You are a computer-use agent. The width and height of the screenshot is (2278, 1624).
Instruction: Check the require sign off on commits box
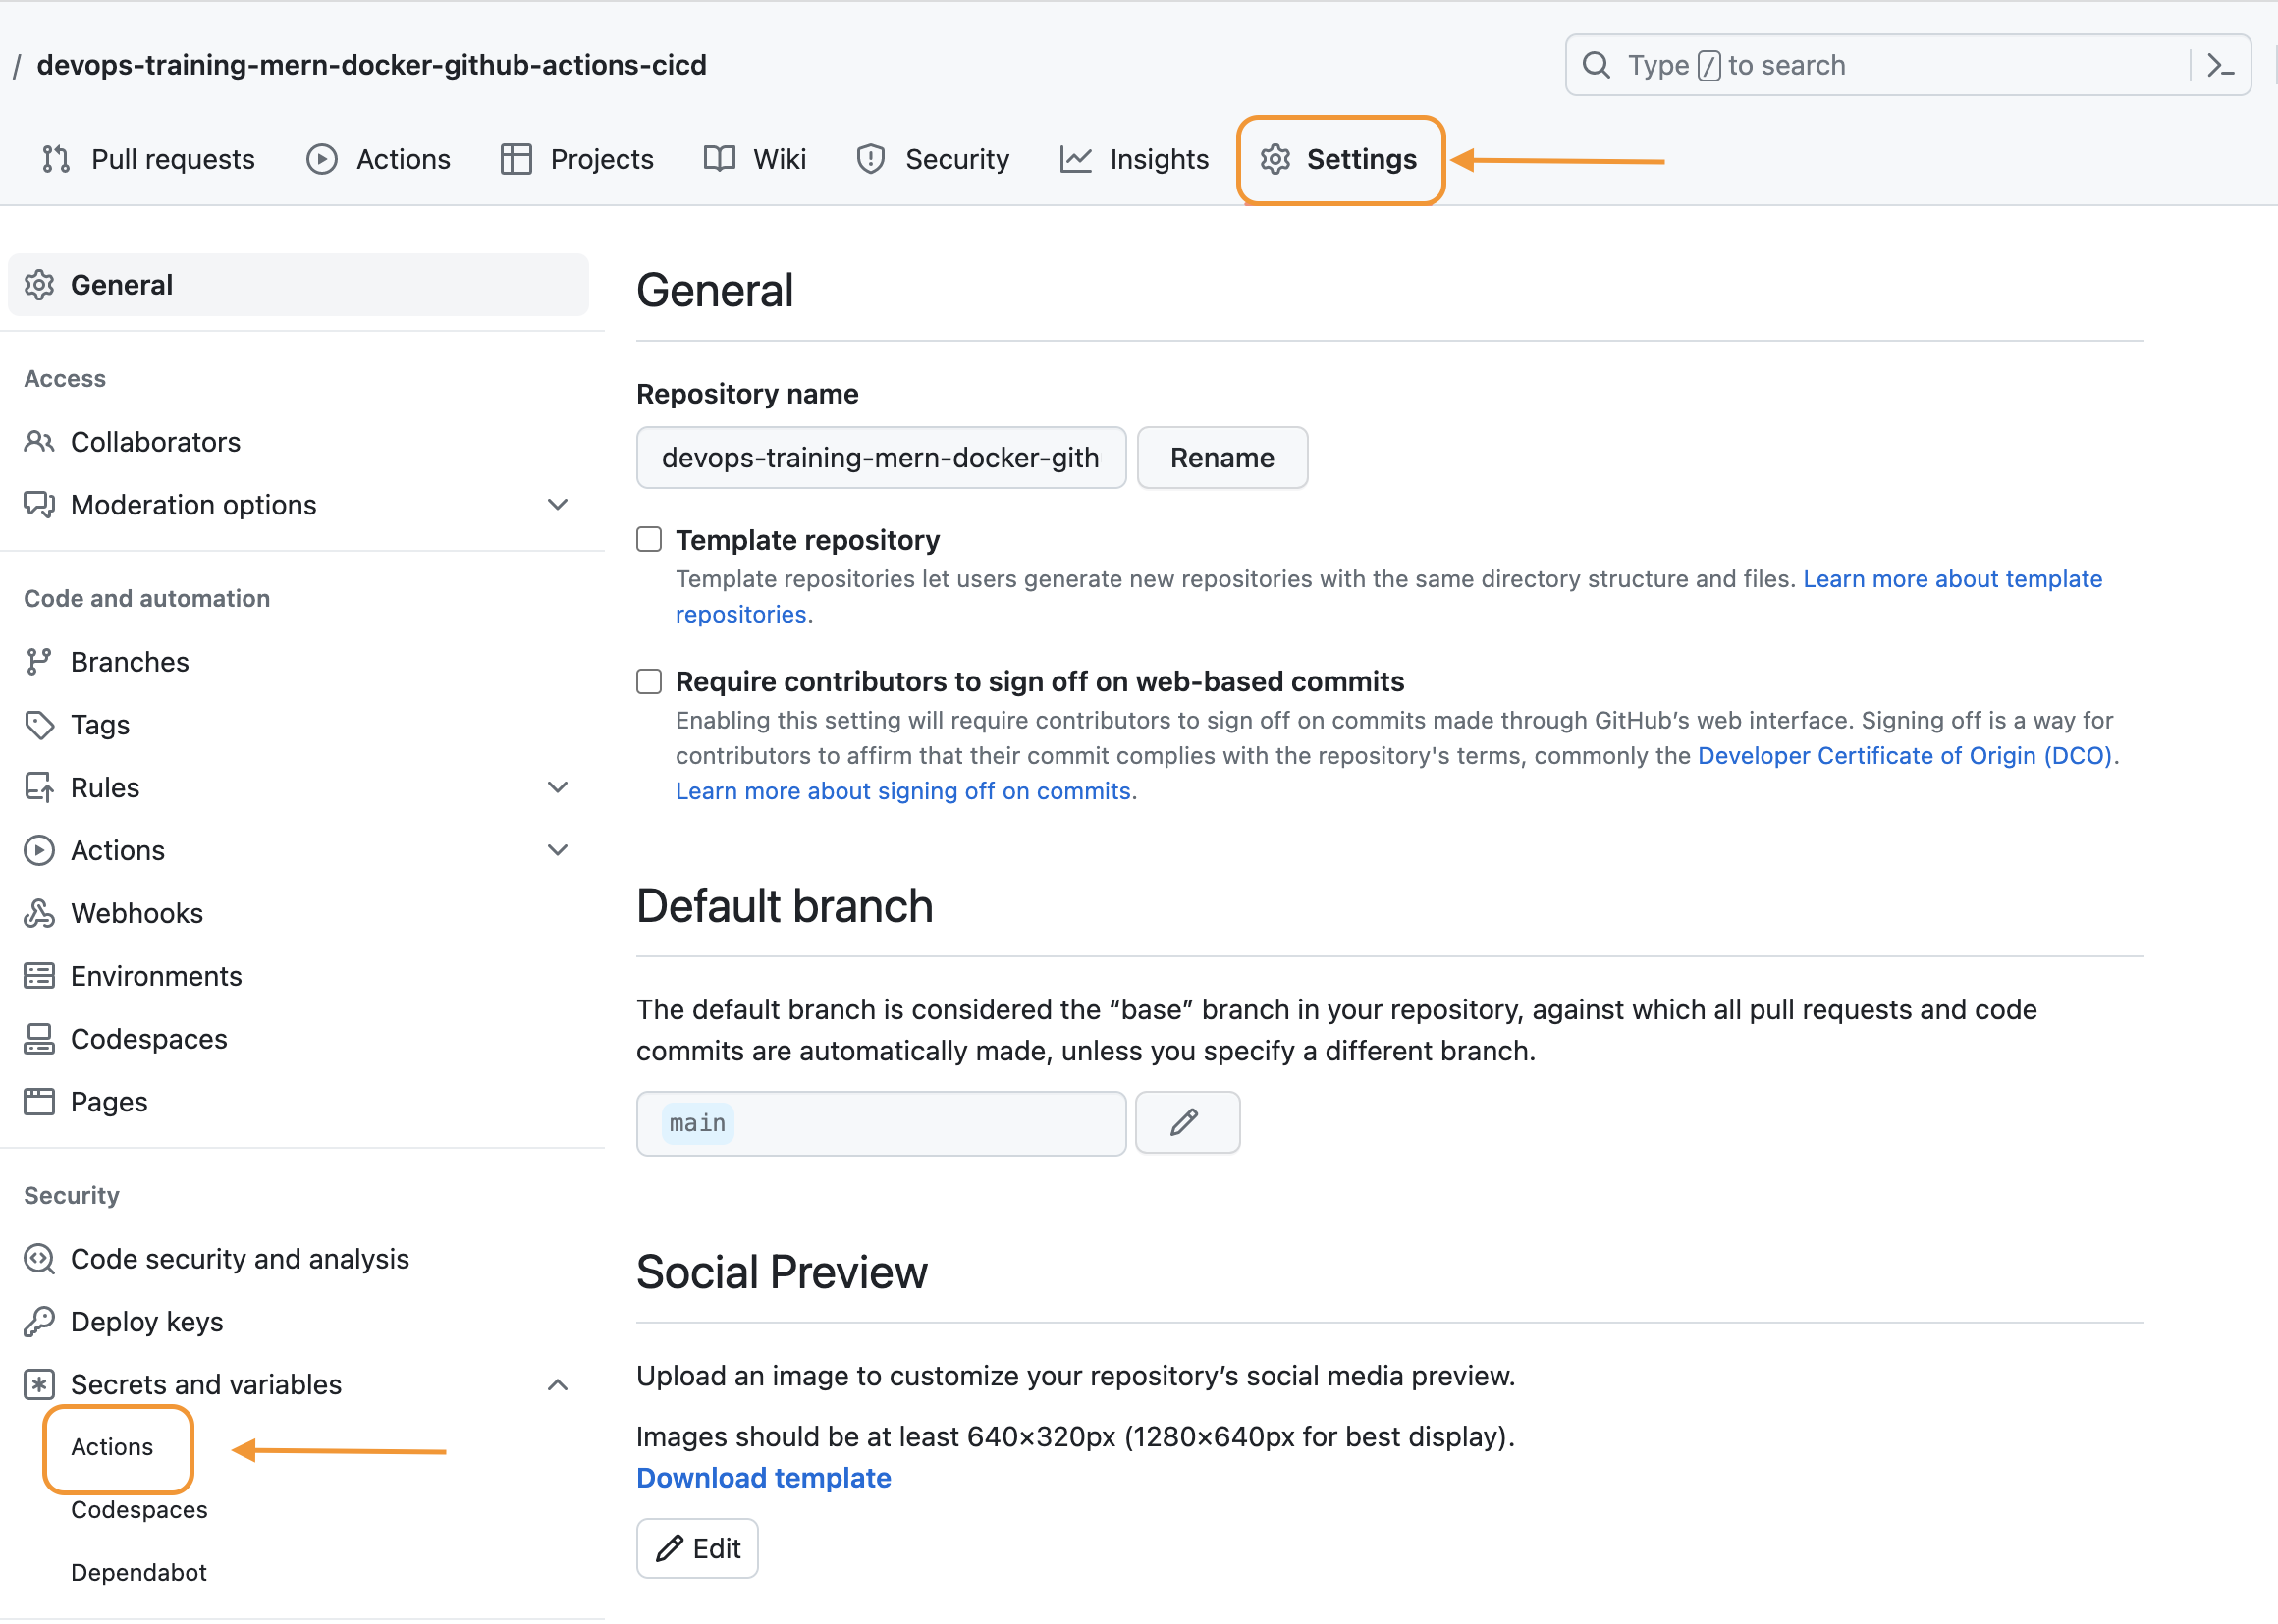click(x=649, y=682)
